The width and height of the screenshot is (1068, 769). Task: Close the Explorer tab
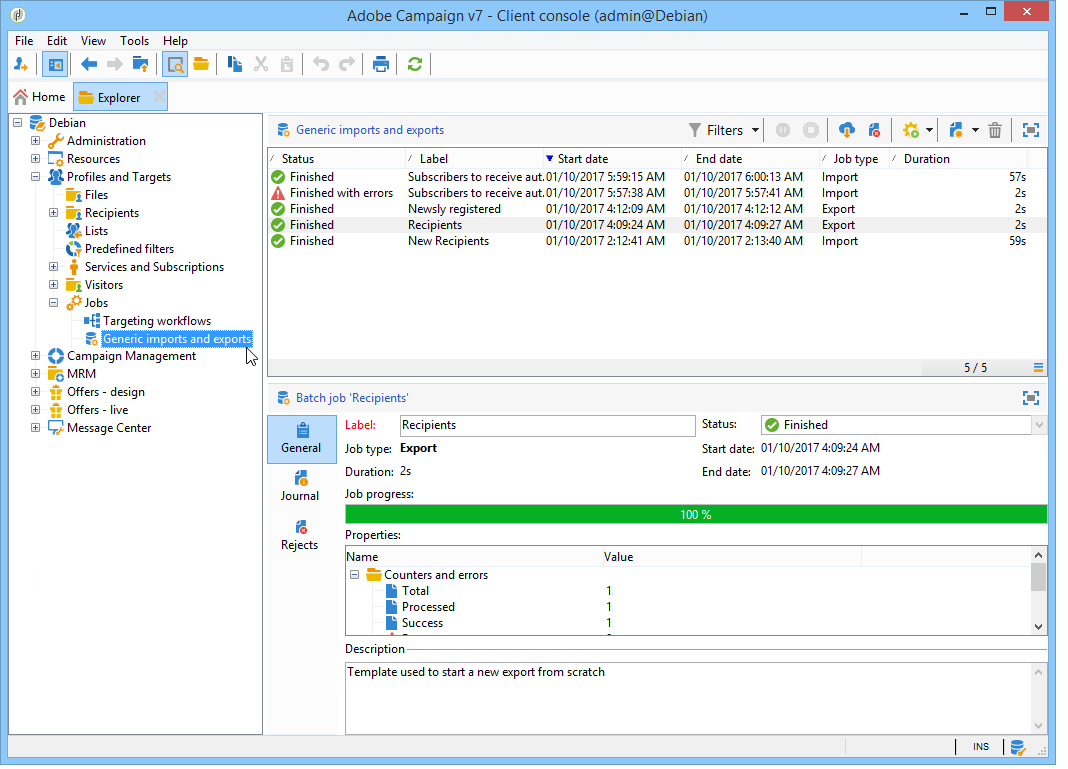pos(159,97)
